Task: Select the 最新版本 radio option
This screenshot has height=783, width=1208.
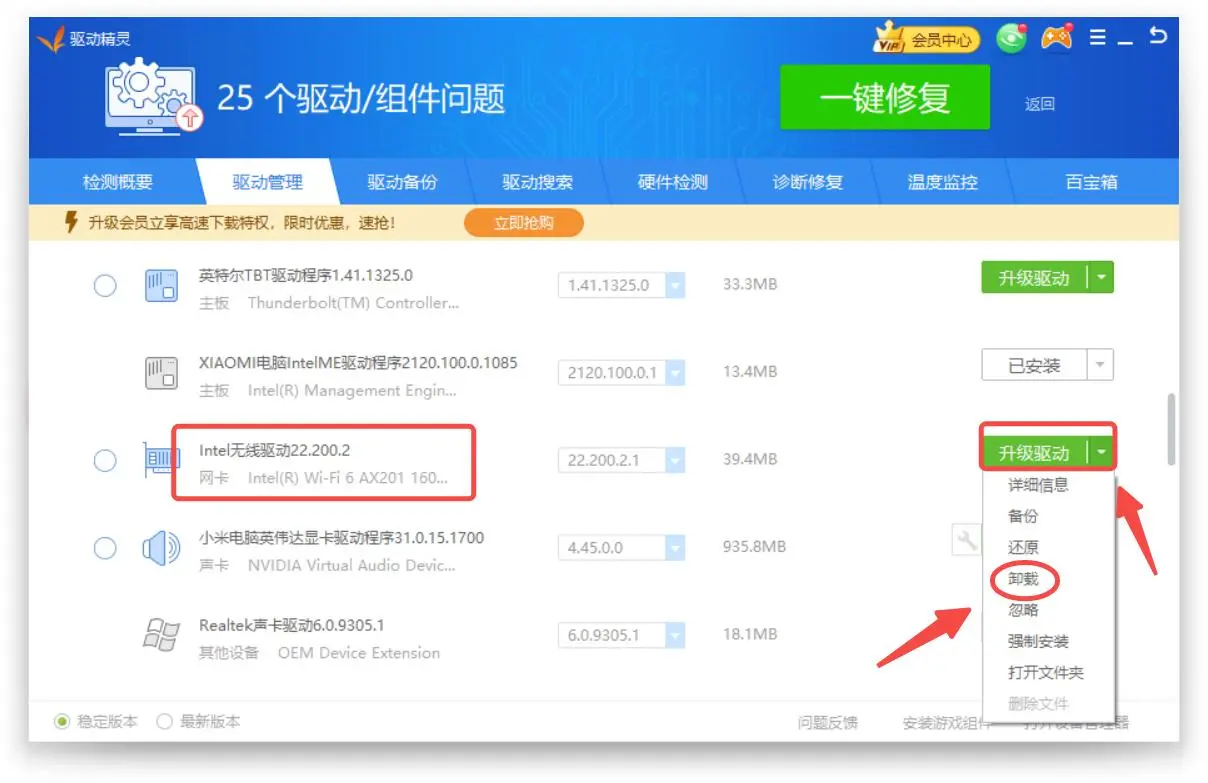Action: click(165, 722)
